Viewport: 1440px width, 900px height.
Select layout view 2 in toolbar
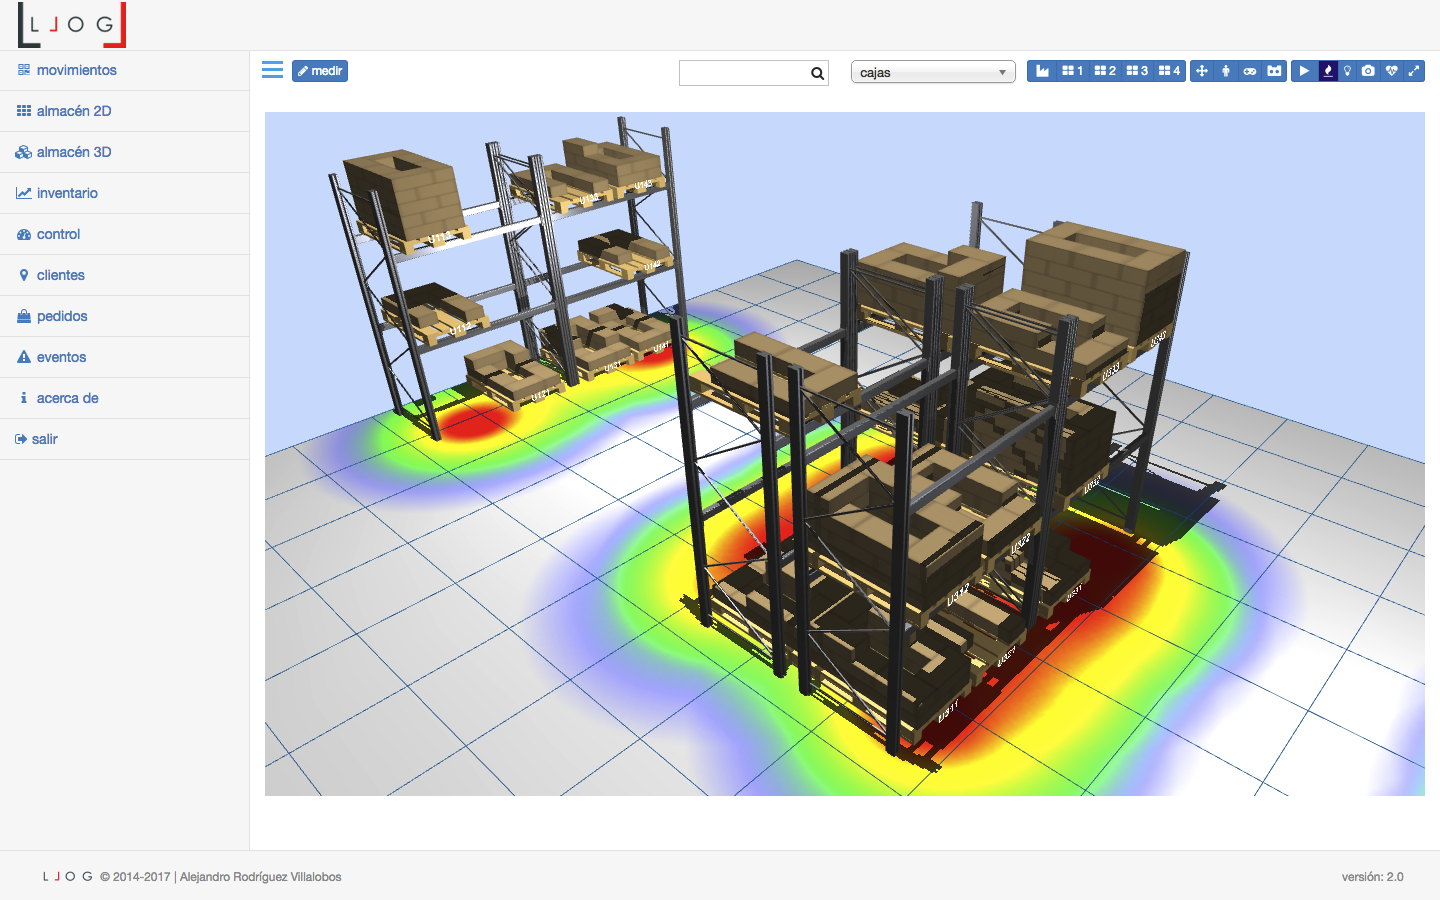1105,71
